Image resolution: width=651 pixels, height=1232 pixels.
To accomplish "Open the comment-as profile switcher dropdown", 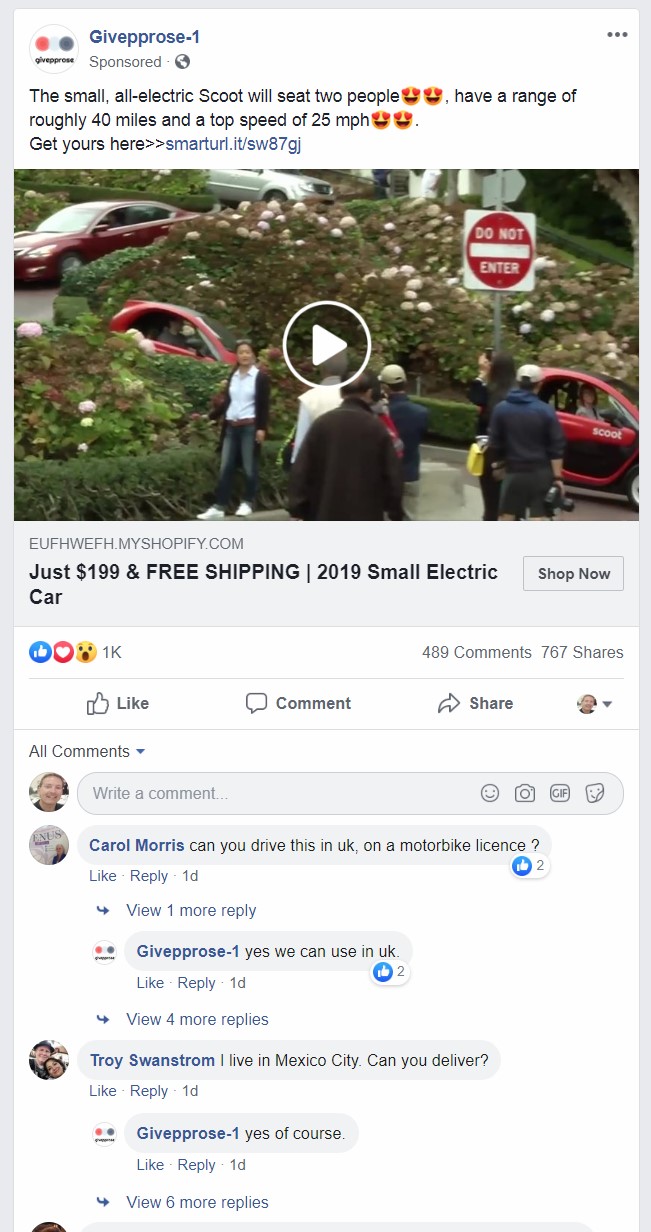I will click(x=594, y=704).
